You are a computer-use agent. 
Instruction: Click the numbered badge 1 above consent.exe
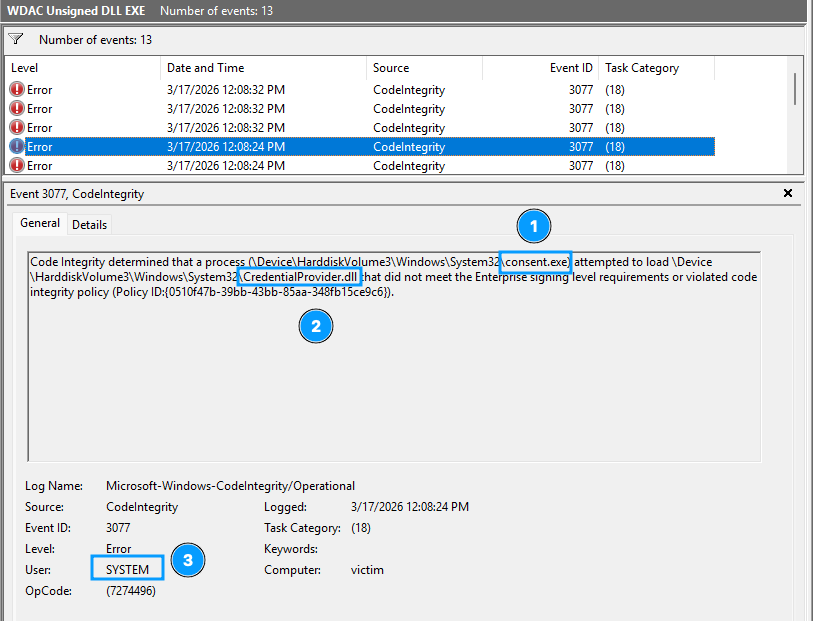pos(534,226)
